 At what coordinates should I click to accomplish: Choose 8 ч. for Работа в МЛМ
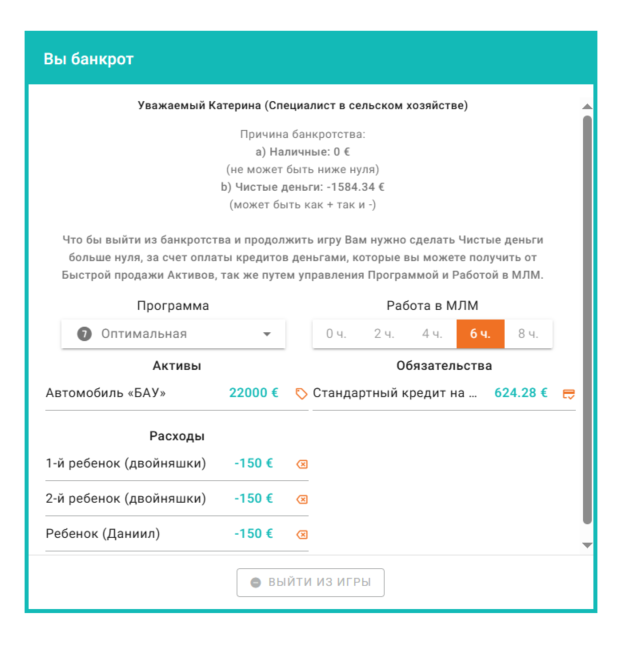tap(528, 334)
